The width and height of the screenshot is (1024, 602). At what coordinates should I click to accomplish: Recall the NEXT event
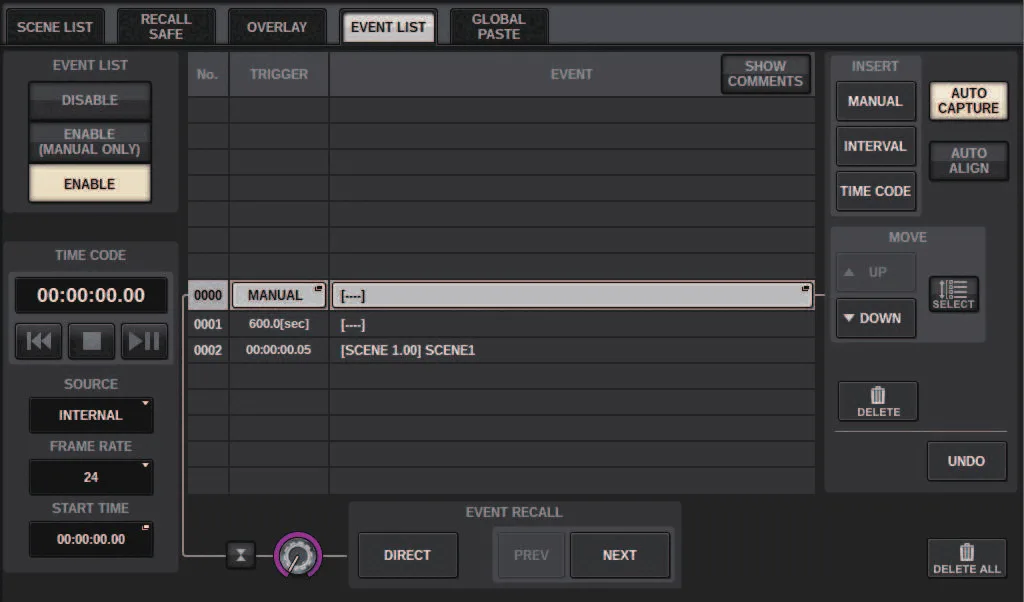pos(620,555)
